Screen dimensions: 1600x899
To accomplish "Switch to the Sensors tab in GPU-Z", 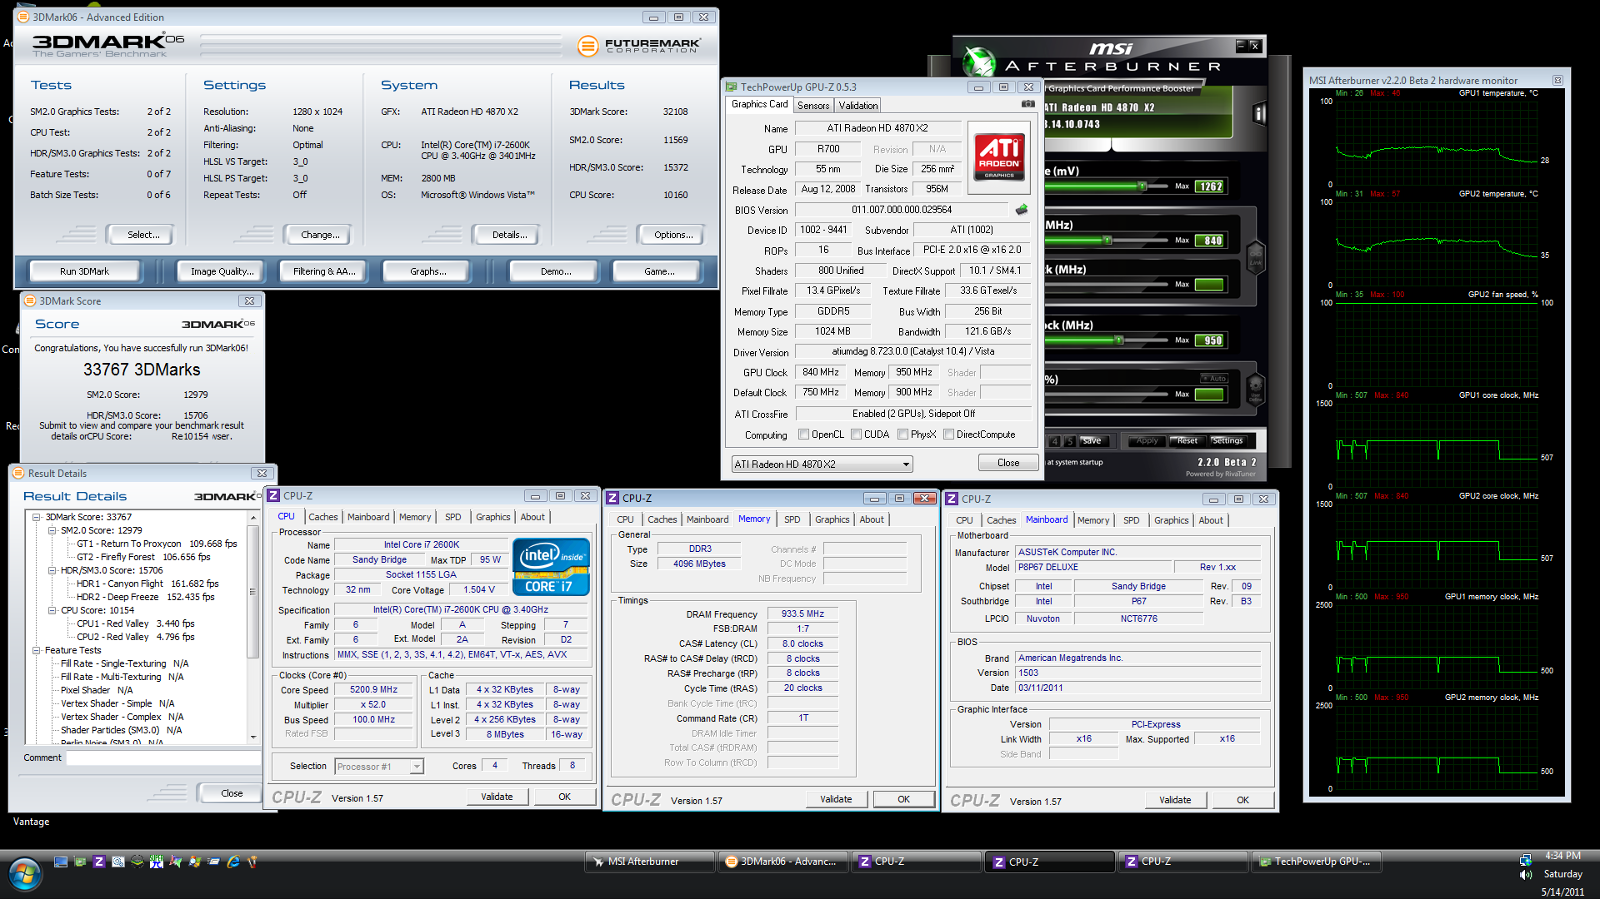I will coord(813,105).
